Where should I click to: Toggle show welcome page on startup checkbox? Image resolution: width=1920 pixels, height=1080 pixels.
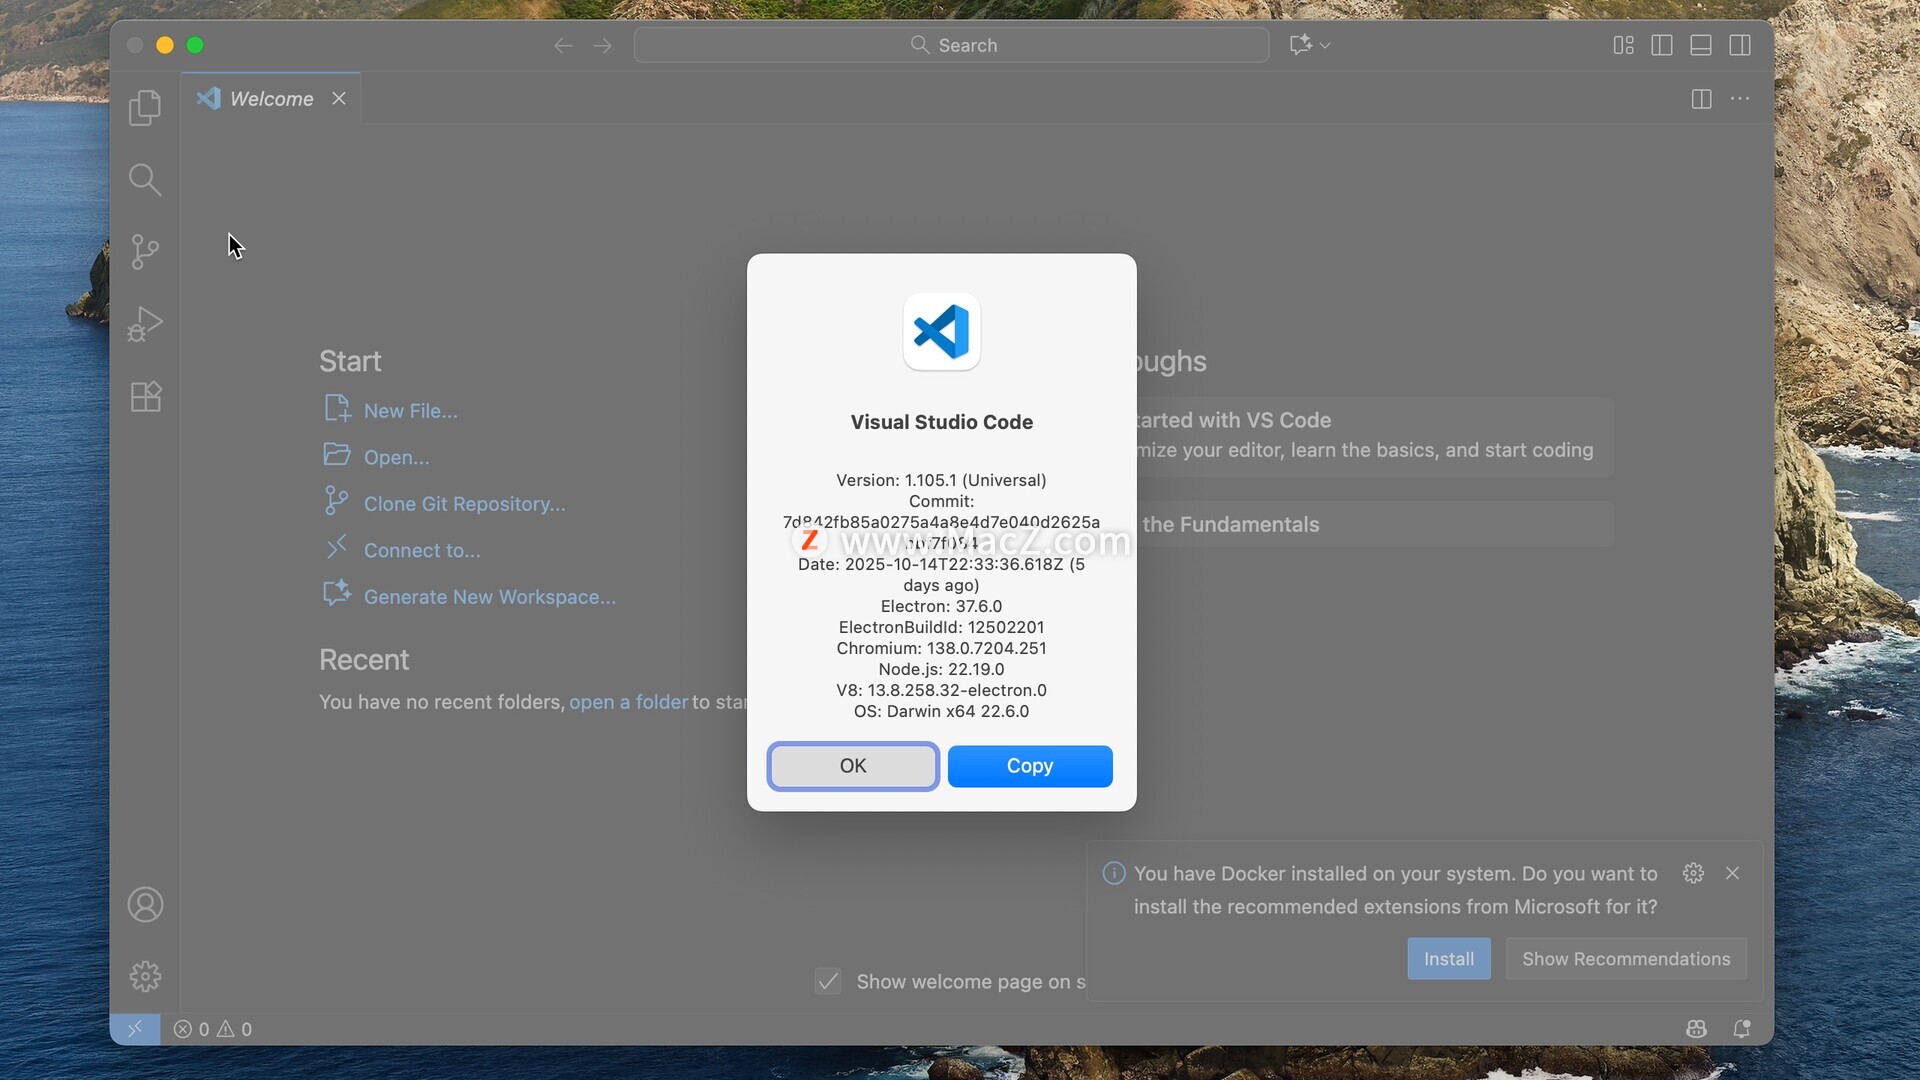tap(828, 982)
